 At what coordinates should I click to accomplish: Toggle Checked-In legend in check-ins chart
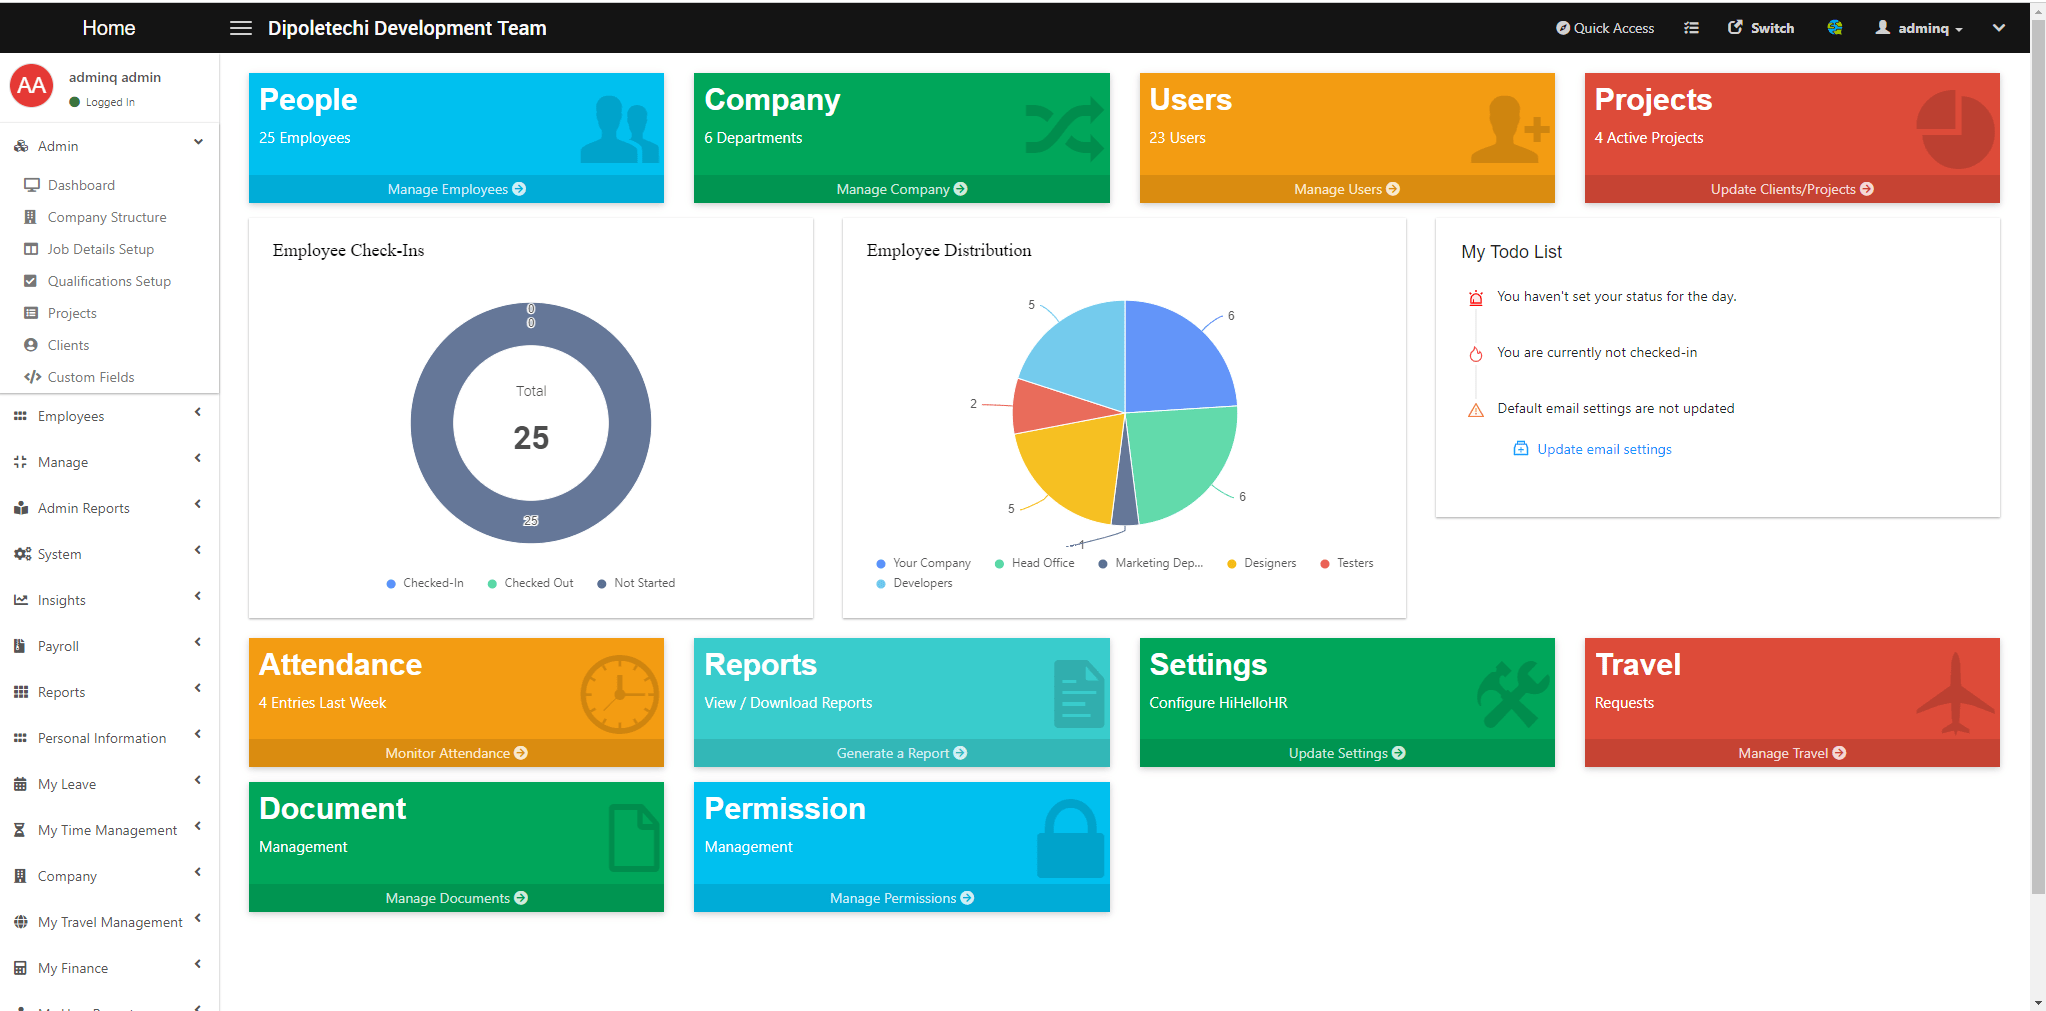coord(424,583)
